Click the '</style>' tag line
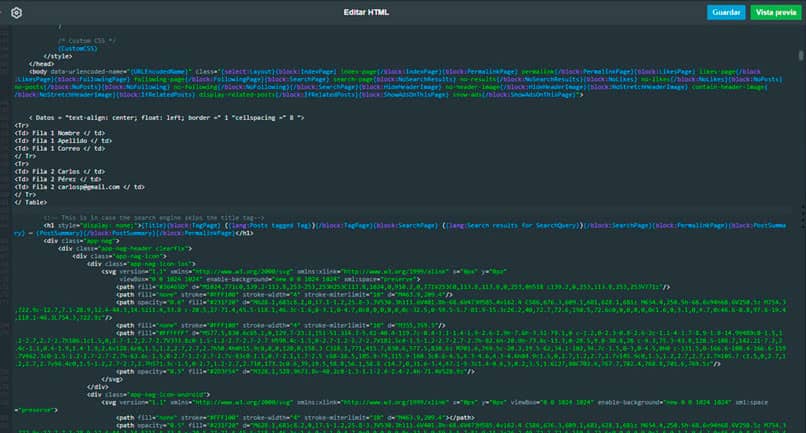The height and width of the screenshot is (433, 806). pyautogui.click(x=58, y=56)
